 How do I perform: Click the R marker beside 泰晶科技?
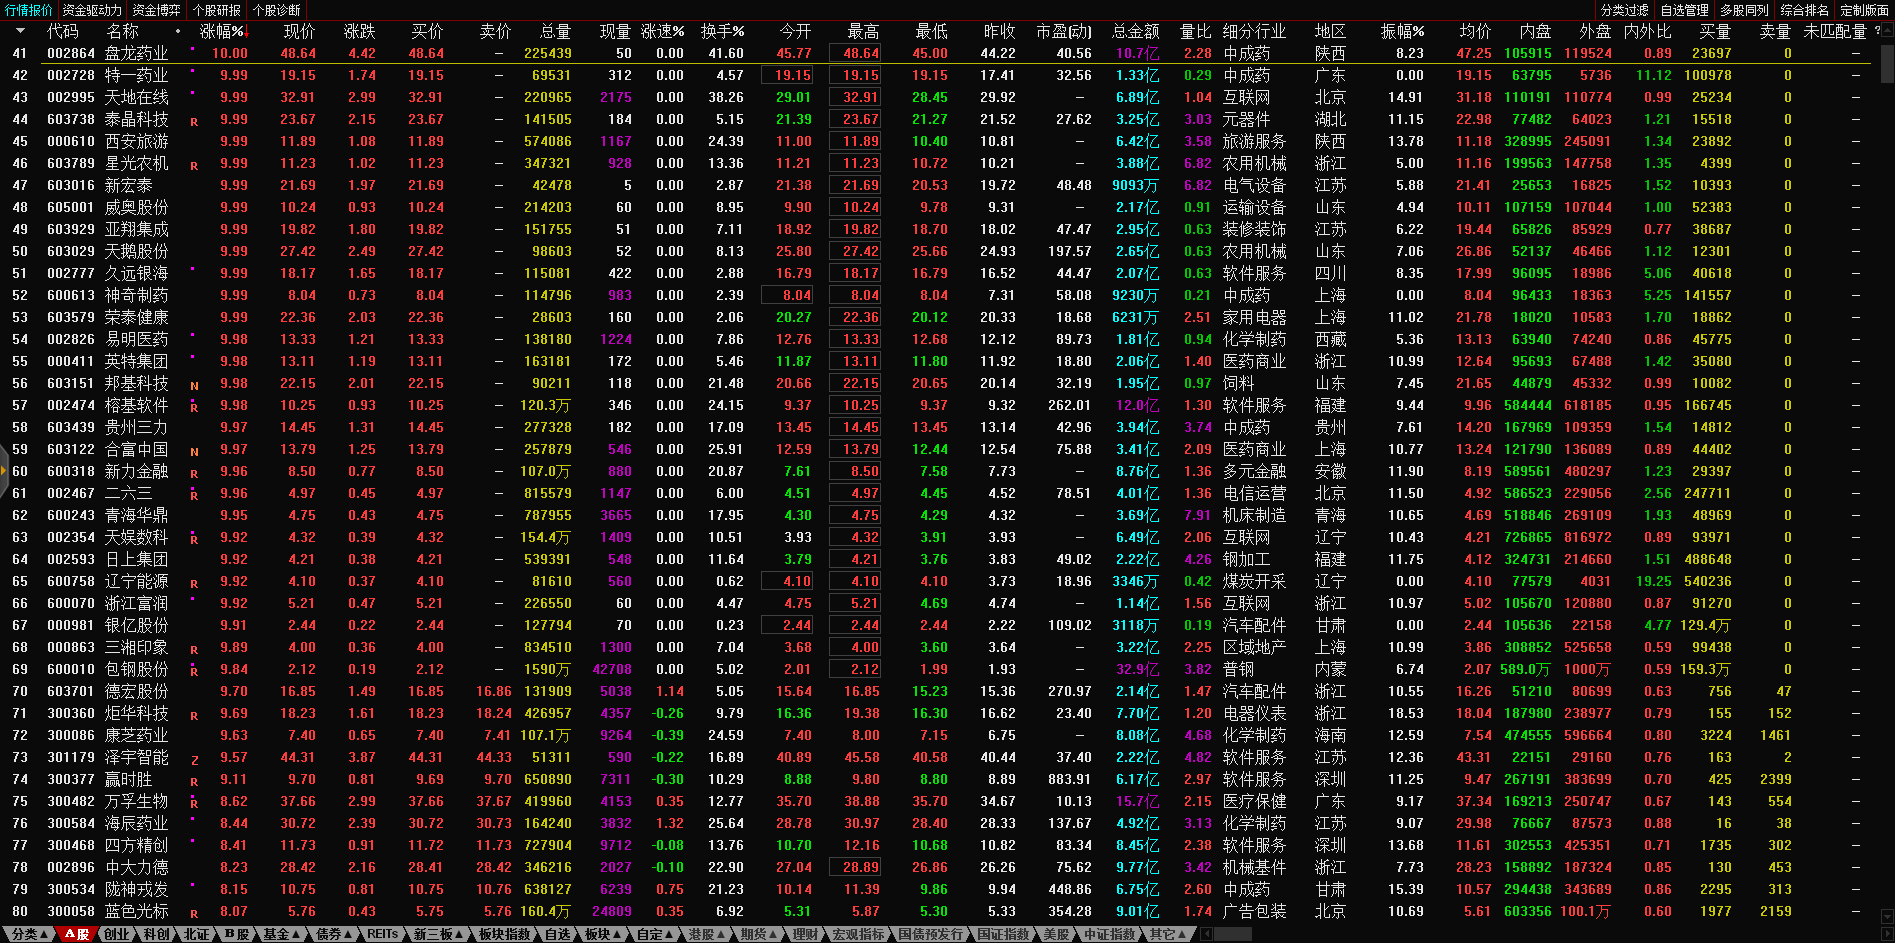(194, 121)
